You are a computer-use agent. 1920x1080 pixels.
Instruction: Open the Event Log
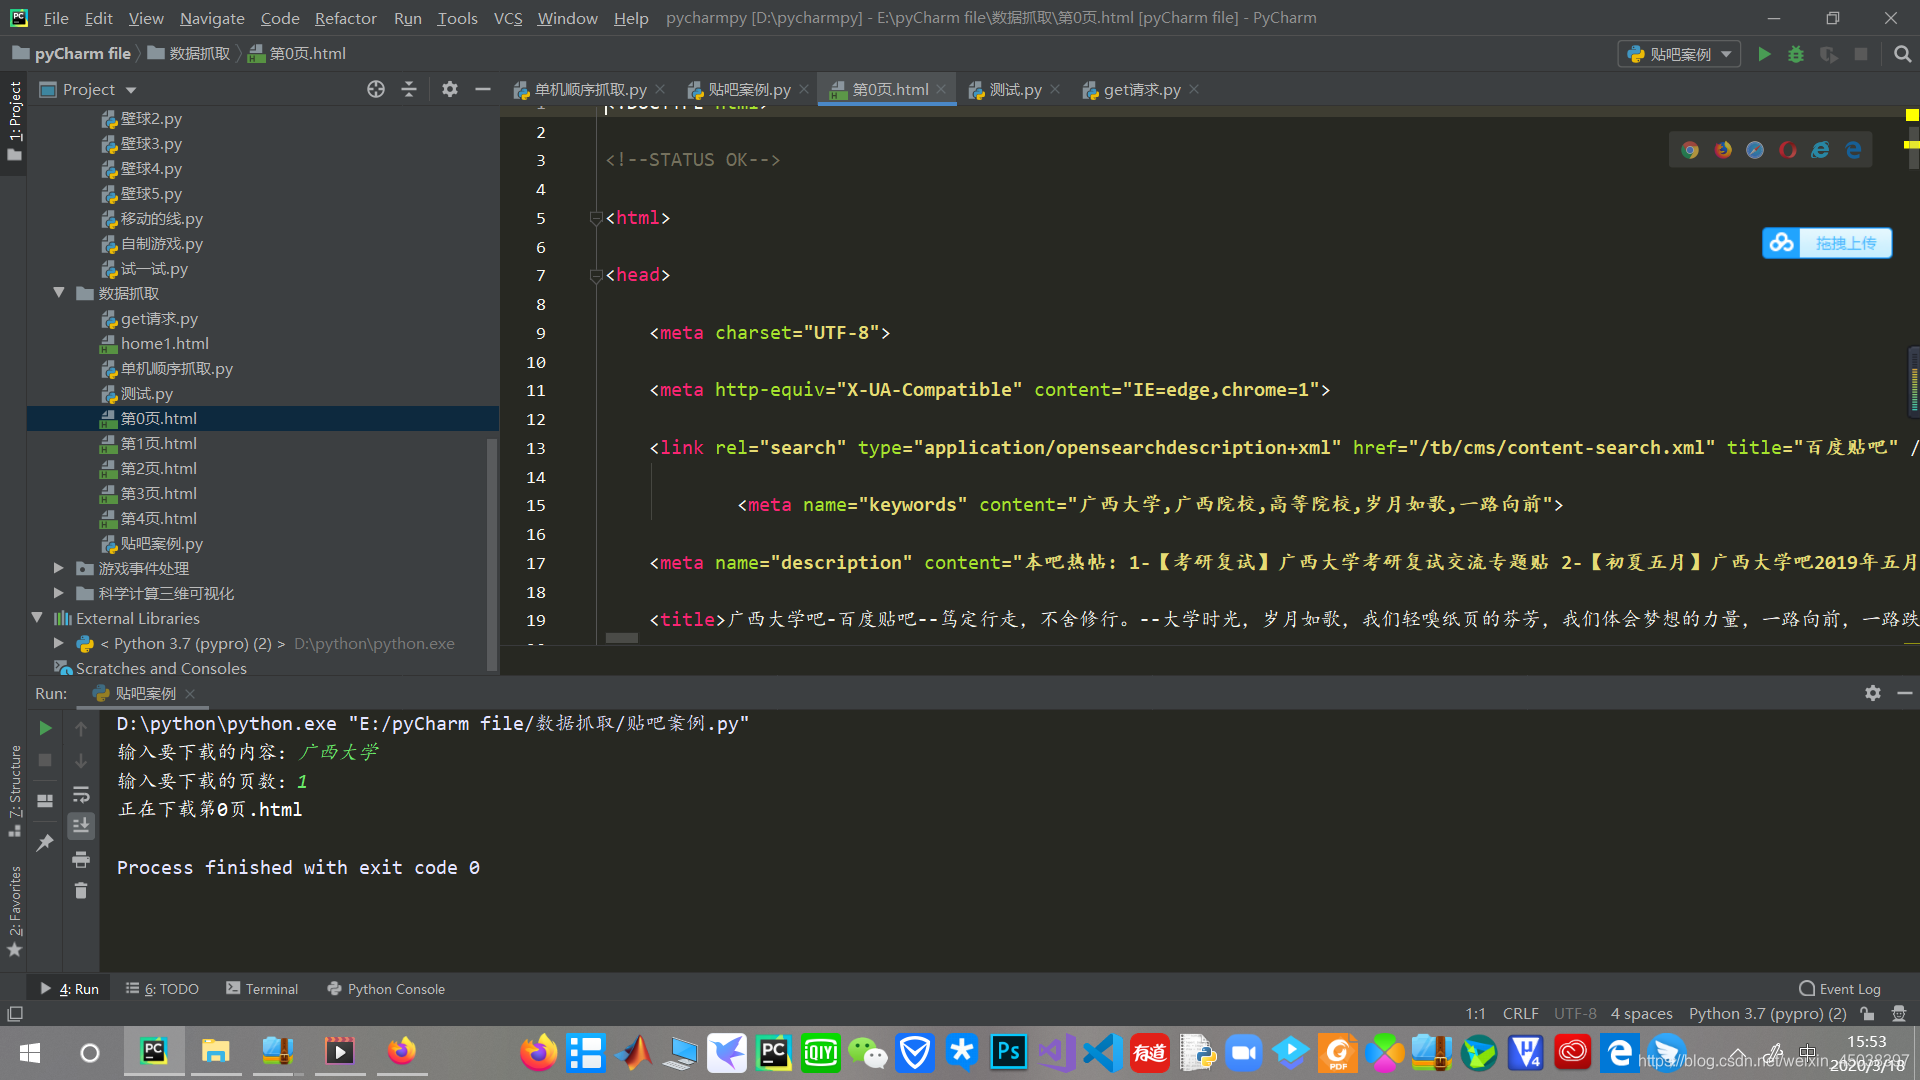point(1840,988)
